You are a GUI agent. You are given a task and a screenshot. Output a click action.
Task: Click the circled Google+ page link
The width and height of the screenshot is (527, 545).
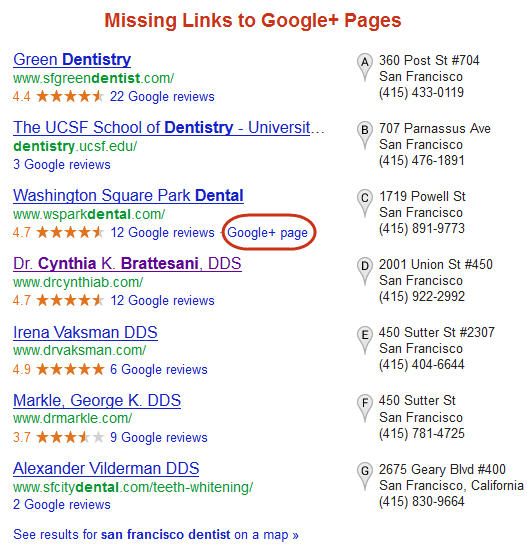(267, 233)
